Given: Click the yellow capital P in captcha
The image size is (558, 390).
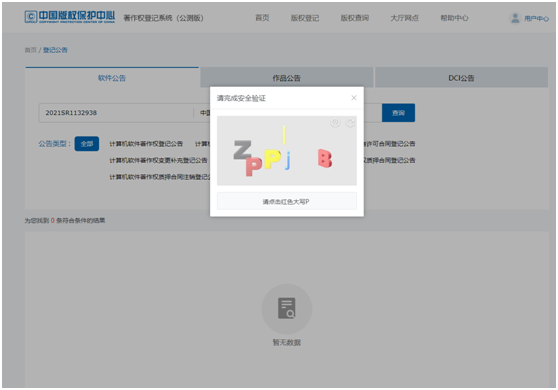Looking at the screenshot, I should 272,158.
